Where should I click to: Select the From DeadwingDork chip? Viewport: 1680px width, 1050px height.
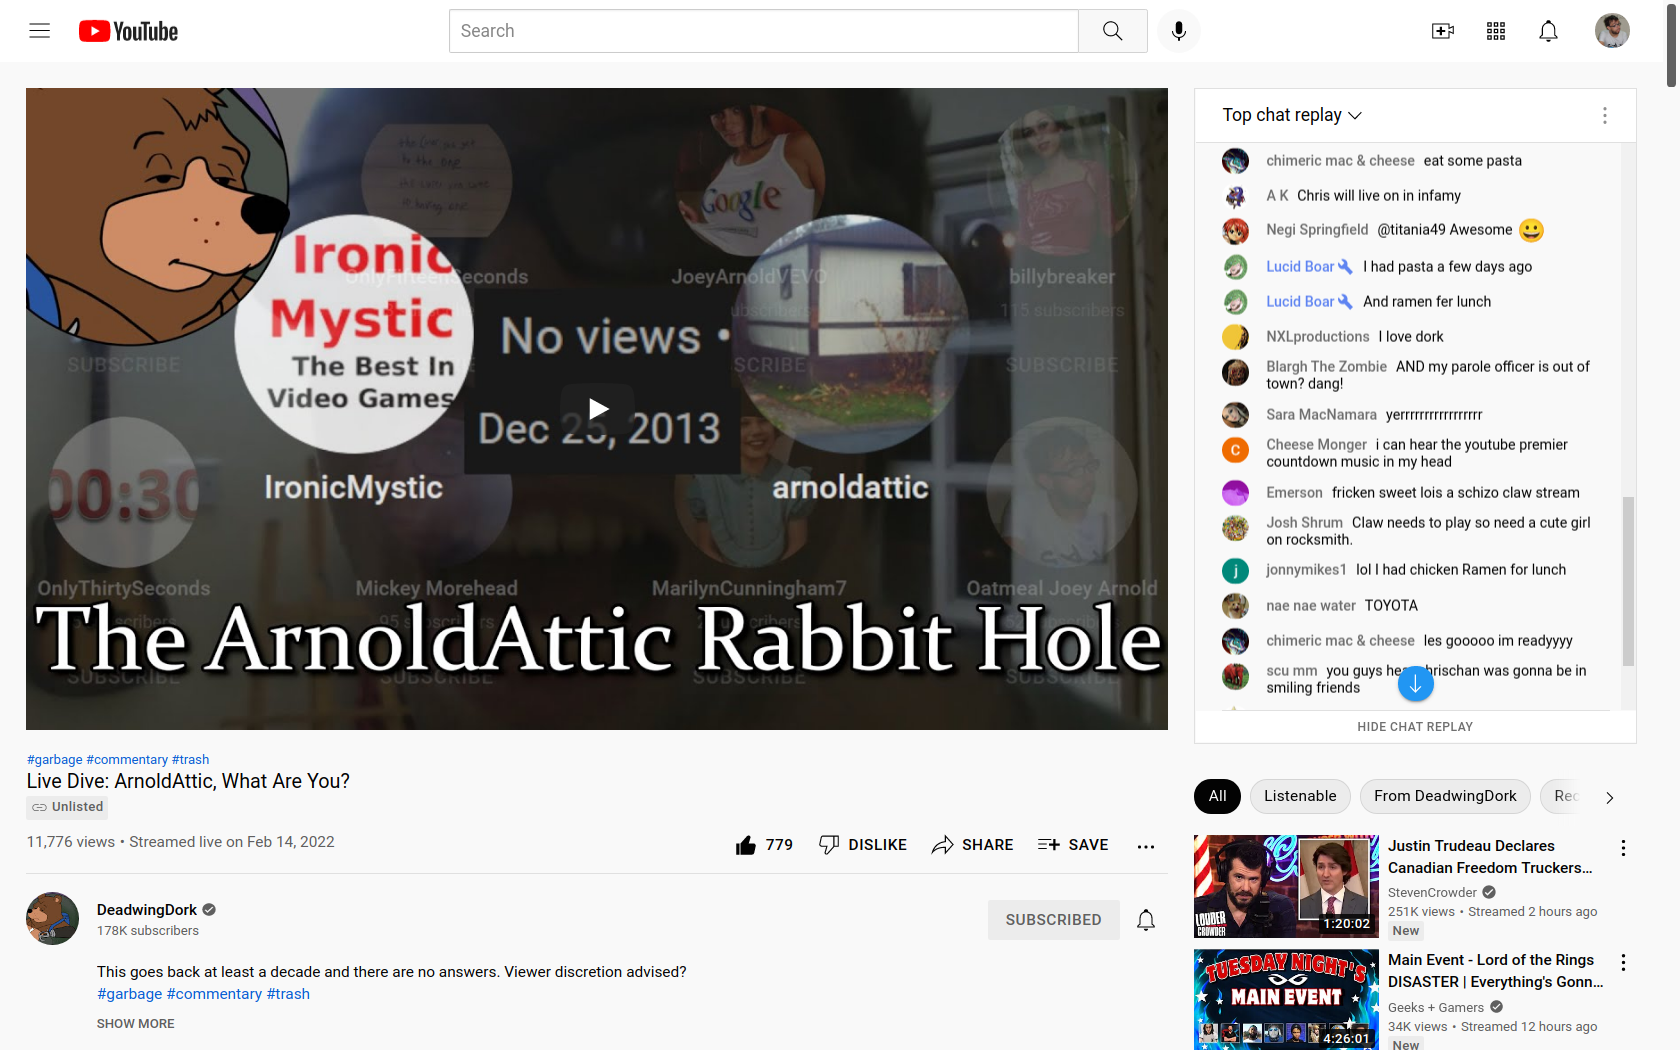click(x=1445, y=796)
